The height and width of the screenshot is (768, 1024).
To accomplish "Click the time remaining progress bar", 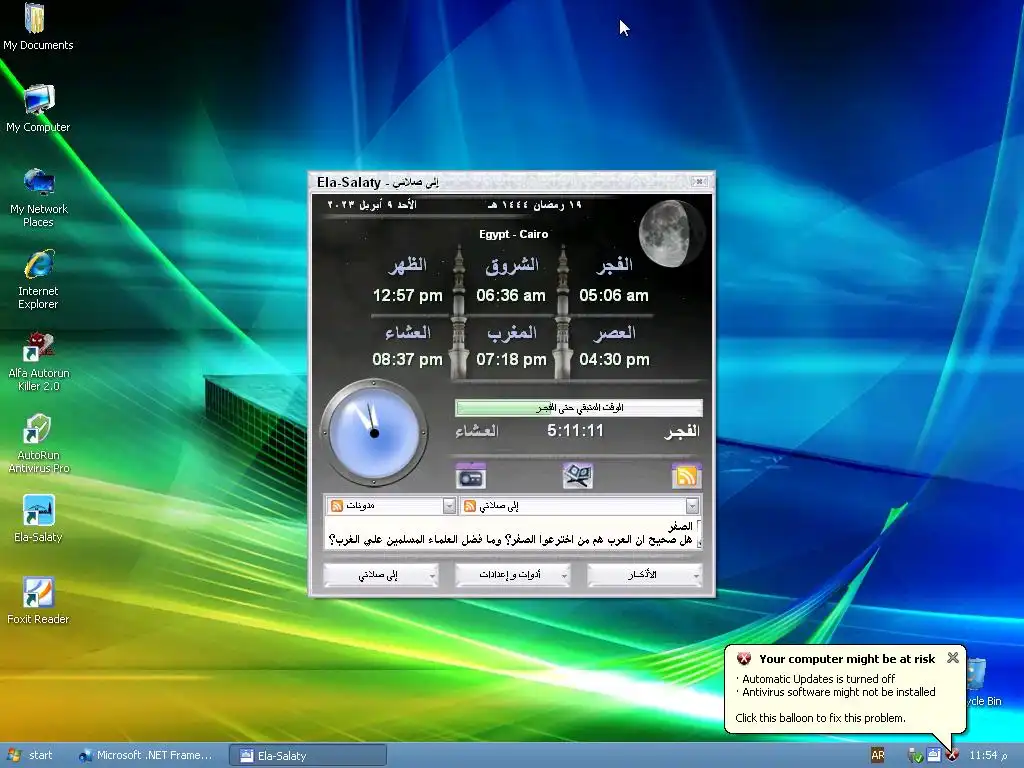I will click(x=579, y=408).
